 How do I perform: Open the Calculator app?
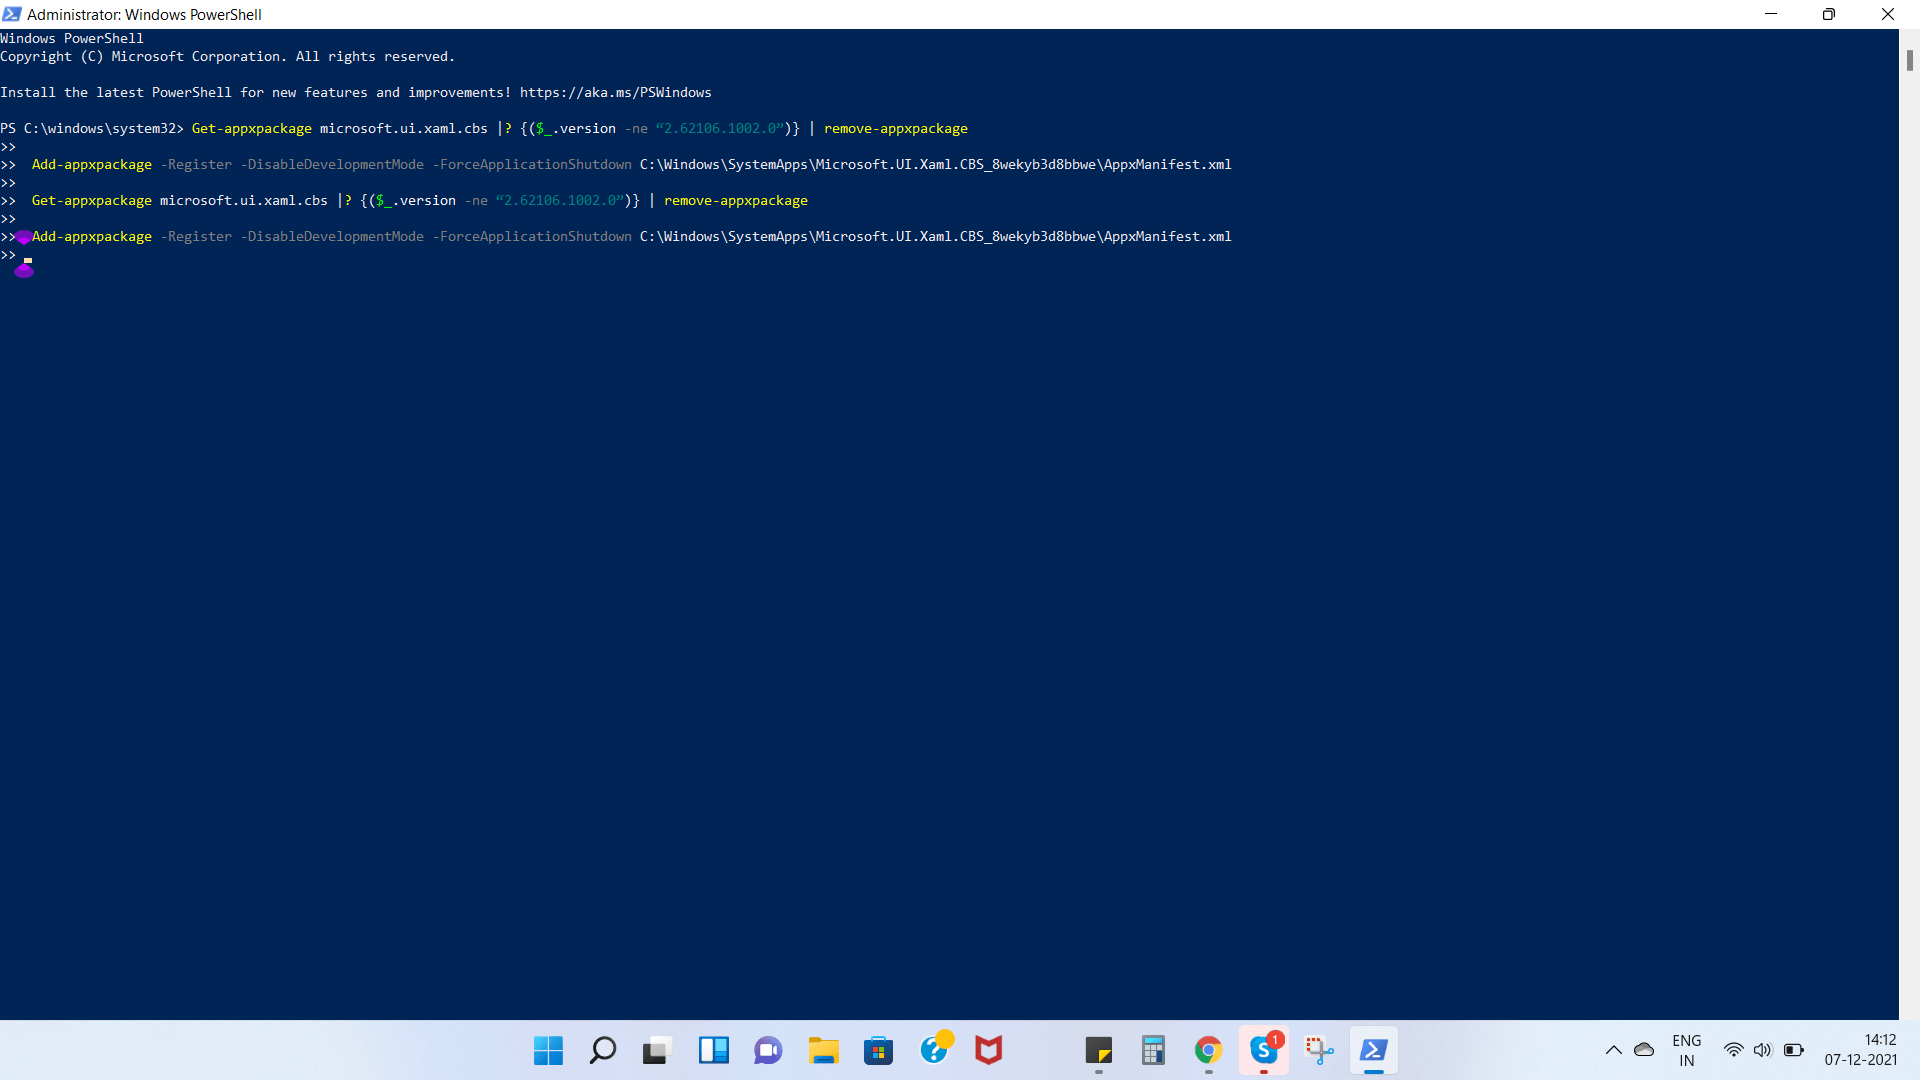click(x=1153, y=1050)
